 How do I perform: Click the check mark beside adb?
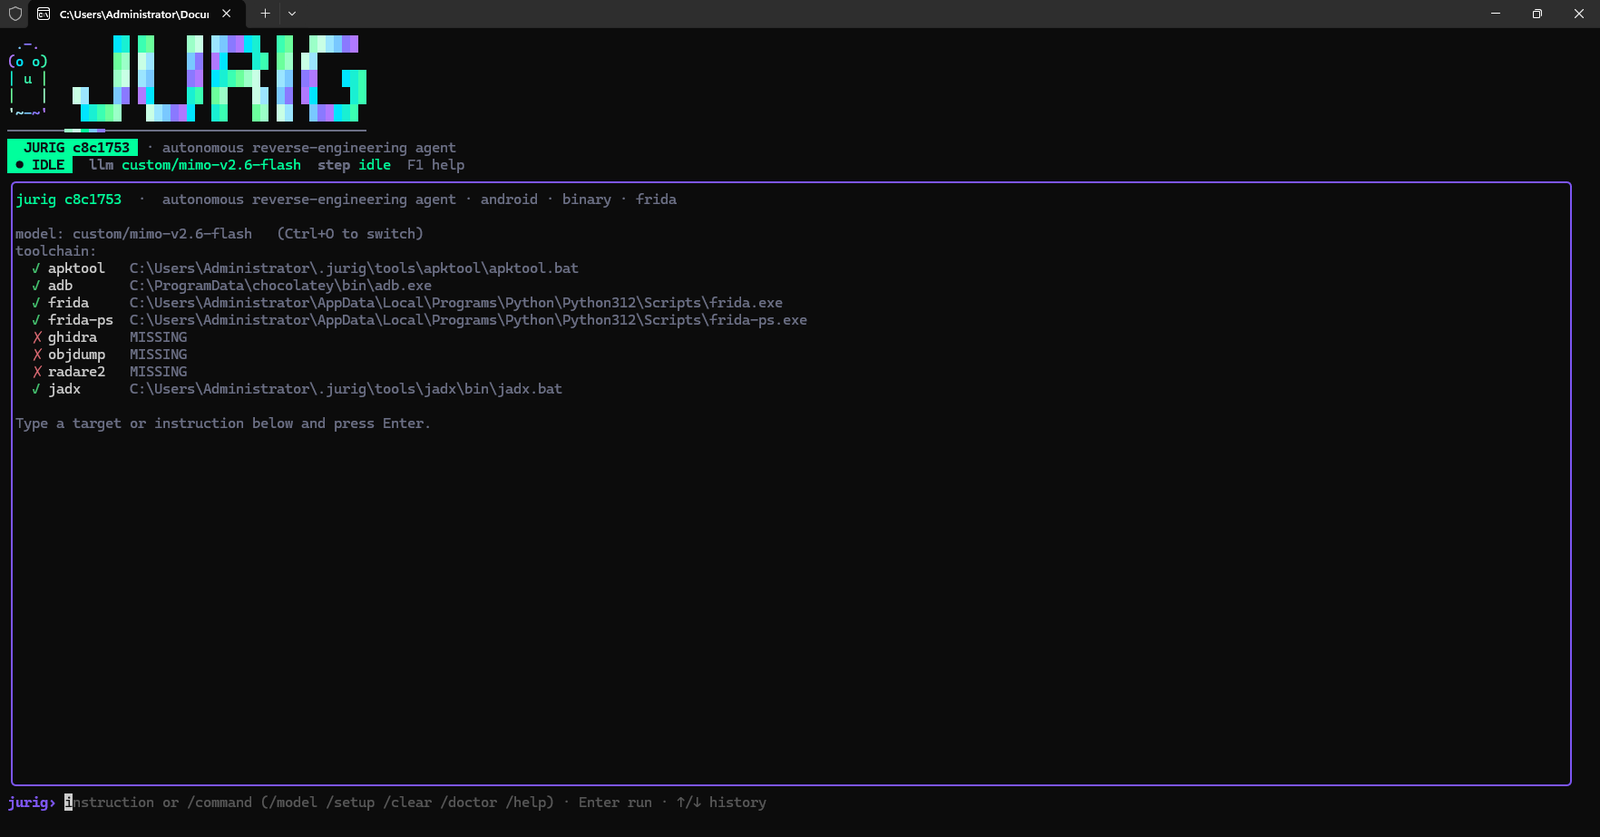(36, 285)
